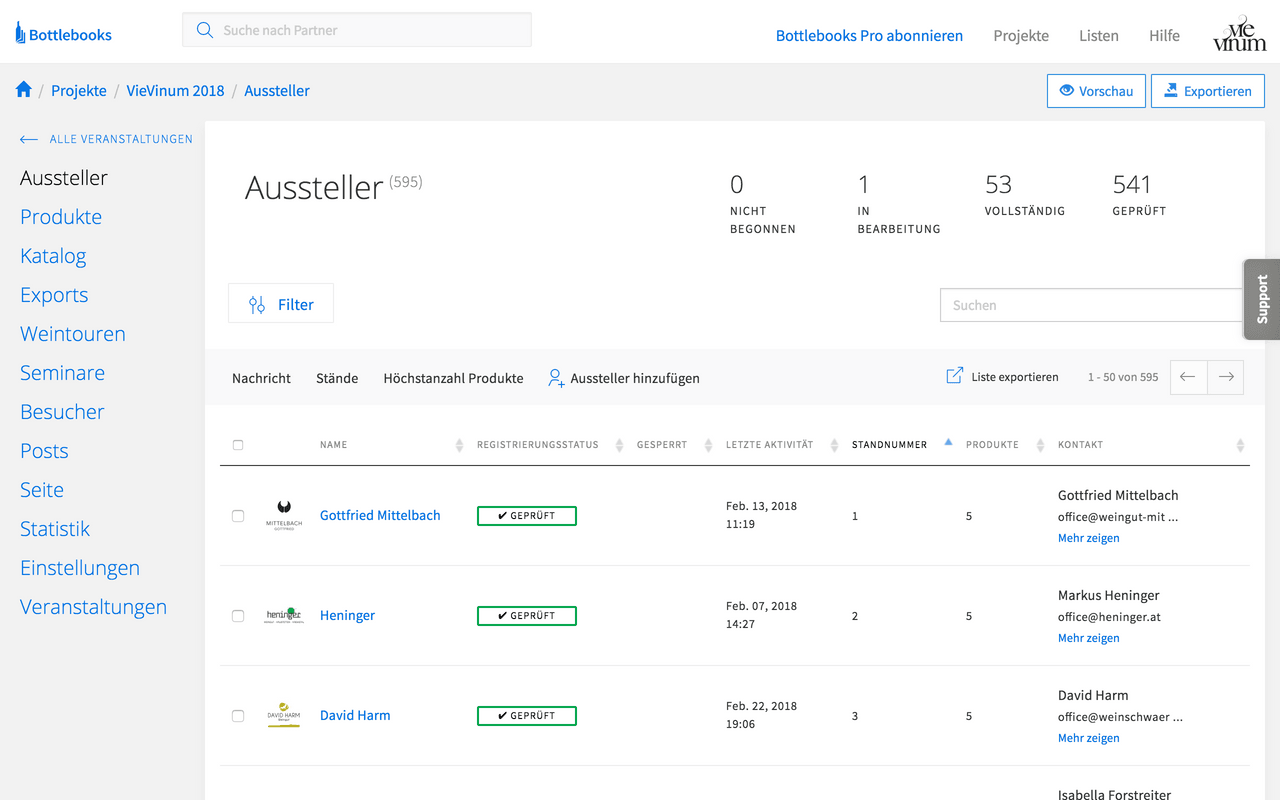Click the David Harm logo thumbnail
Image resolution: width=1280 pixels, height=800 pixels.
click(284, 715)
